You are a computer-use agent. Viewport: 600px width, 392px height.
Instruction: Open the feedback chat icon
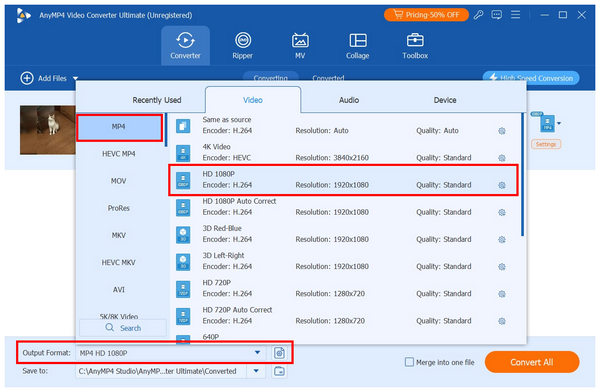click(497, 15)
